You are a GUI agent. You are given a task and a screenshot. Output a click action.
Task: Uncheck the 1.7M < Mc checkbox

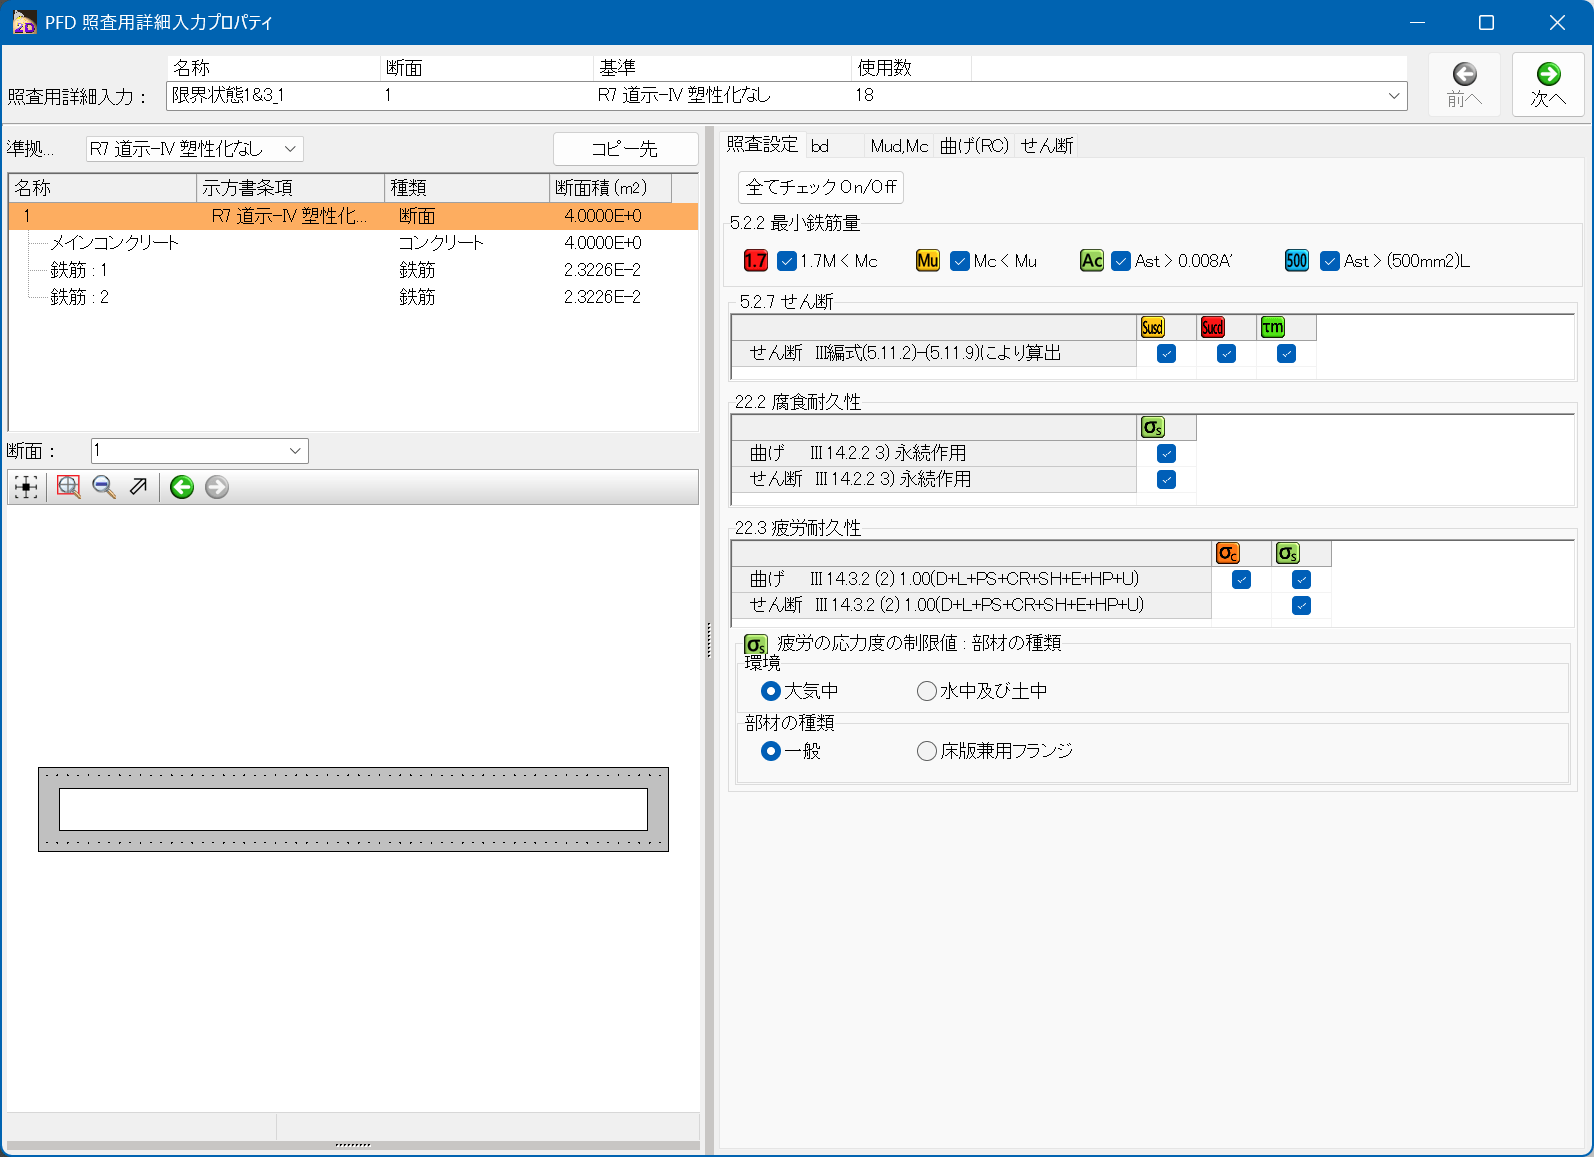(x=787, y=261)
